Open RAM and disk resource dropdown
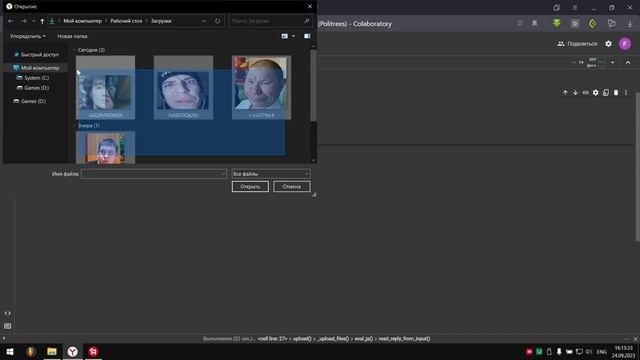 coord(613,62)
